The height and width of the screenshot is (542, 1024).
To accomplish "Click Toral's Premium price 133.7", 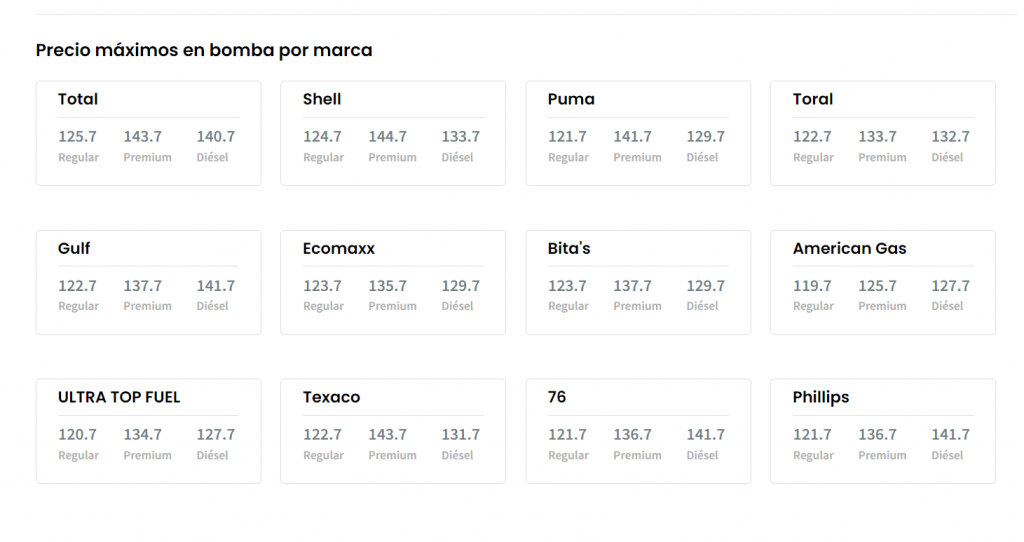I will (877, 137).
